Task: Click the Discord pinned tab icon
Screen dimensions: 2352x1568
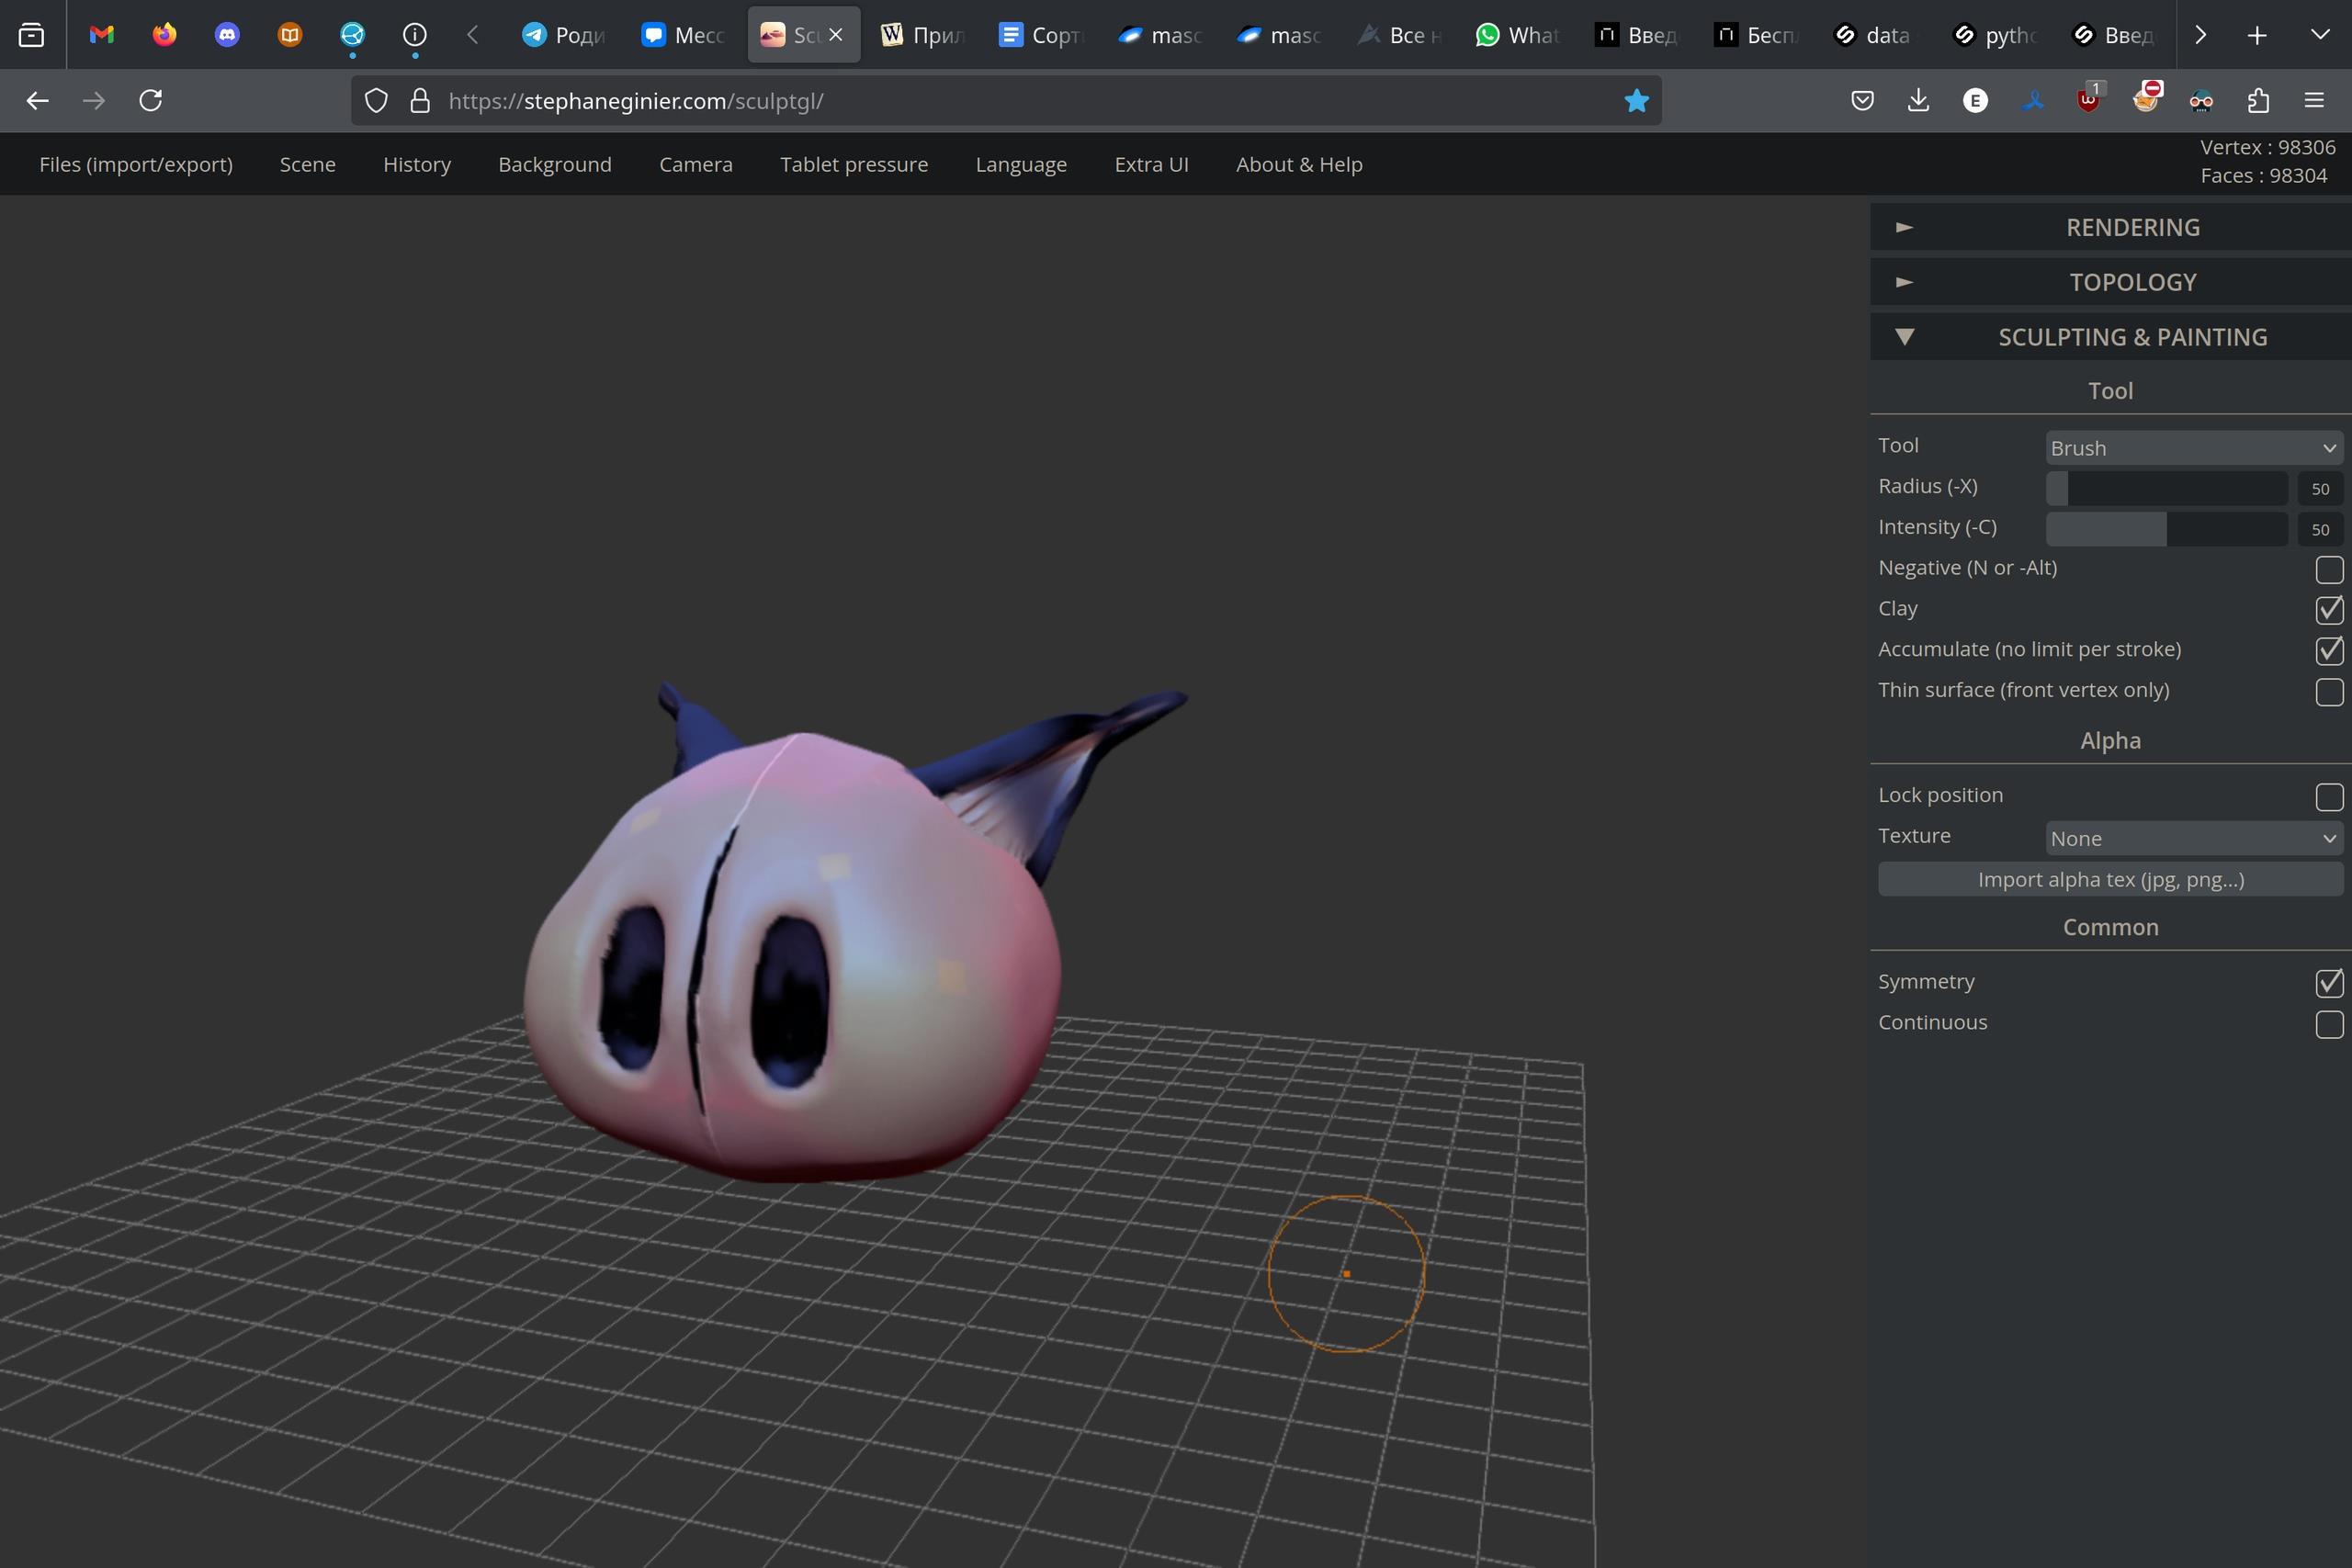Action: pos(227,35)
